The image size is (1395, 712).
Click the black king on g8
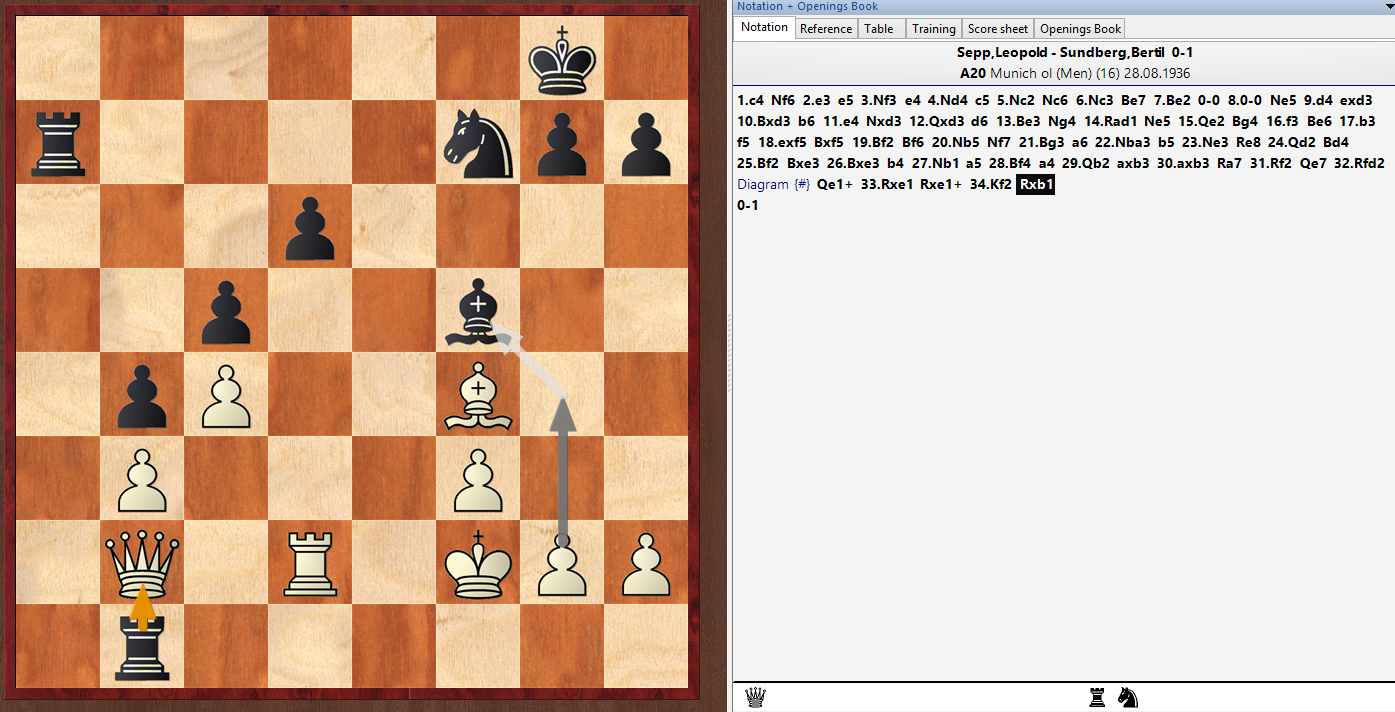click(562, 58)
